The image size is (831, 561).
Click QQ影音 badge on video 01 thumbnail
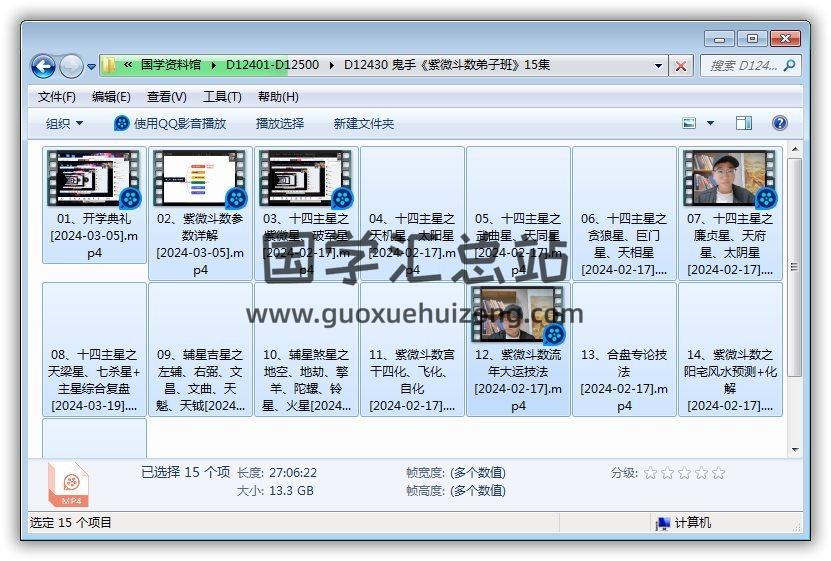pos(130,199)
